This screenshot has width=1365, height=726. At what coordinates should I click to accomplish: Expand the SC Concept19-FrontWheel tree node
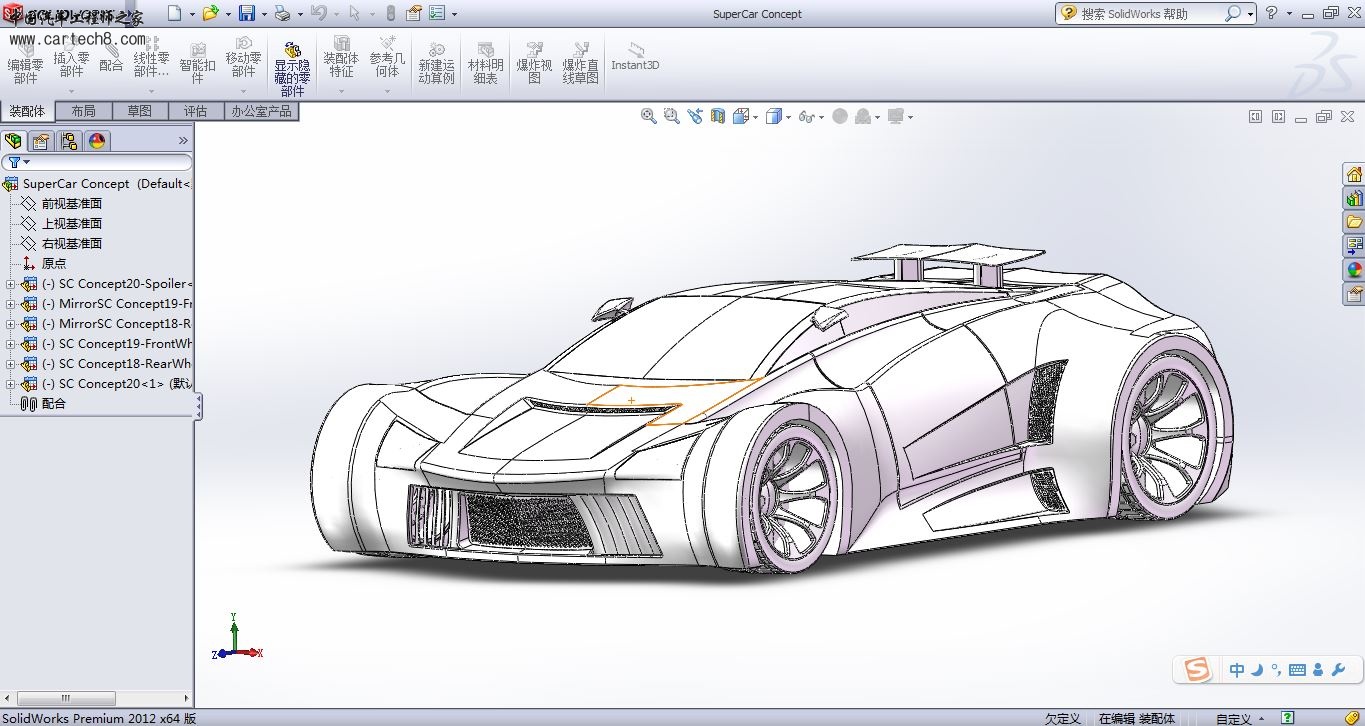pos(11,344)
